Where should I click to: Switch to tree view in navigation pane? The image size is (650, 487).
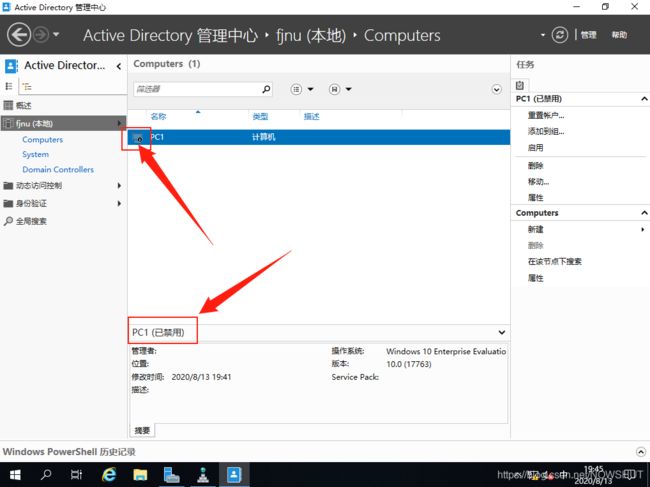(27, 86)
